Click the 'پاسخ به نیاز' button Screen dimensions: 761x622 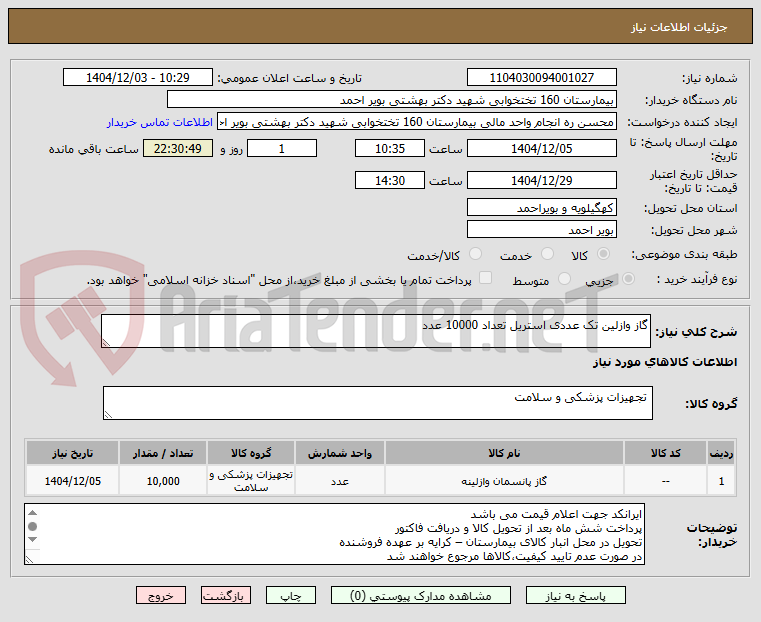pyautogui.click(x=575, y=595)
